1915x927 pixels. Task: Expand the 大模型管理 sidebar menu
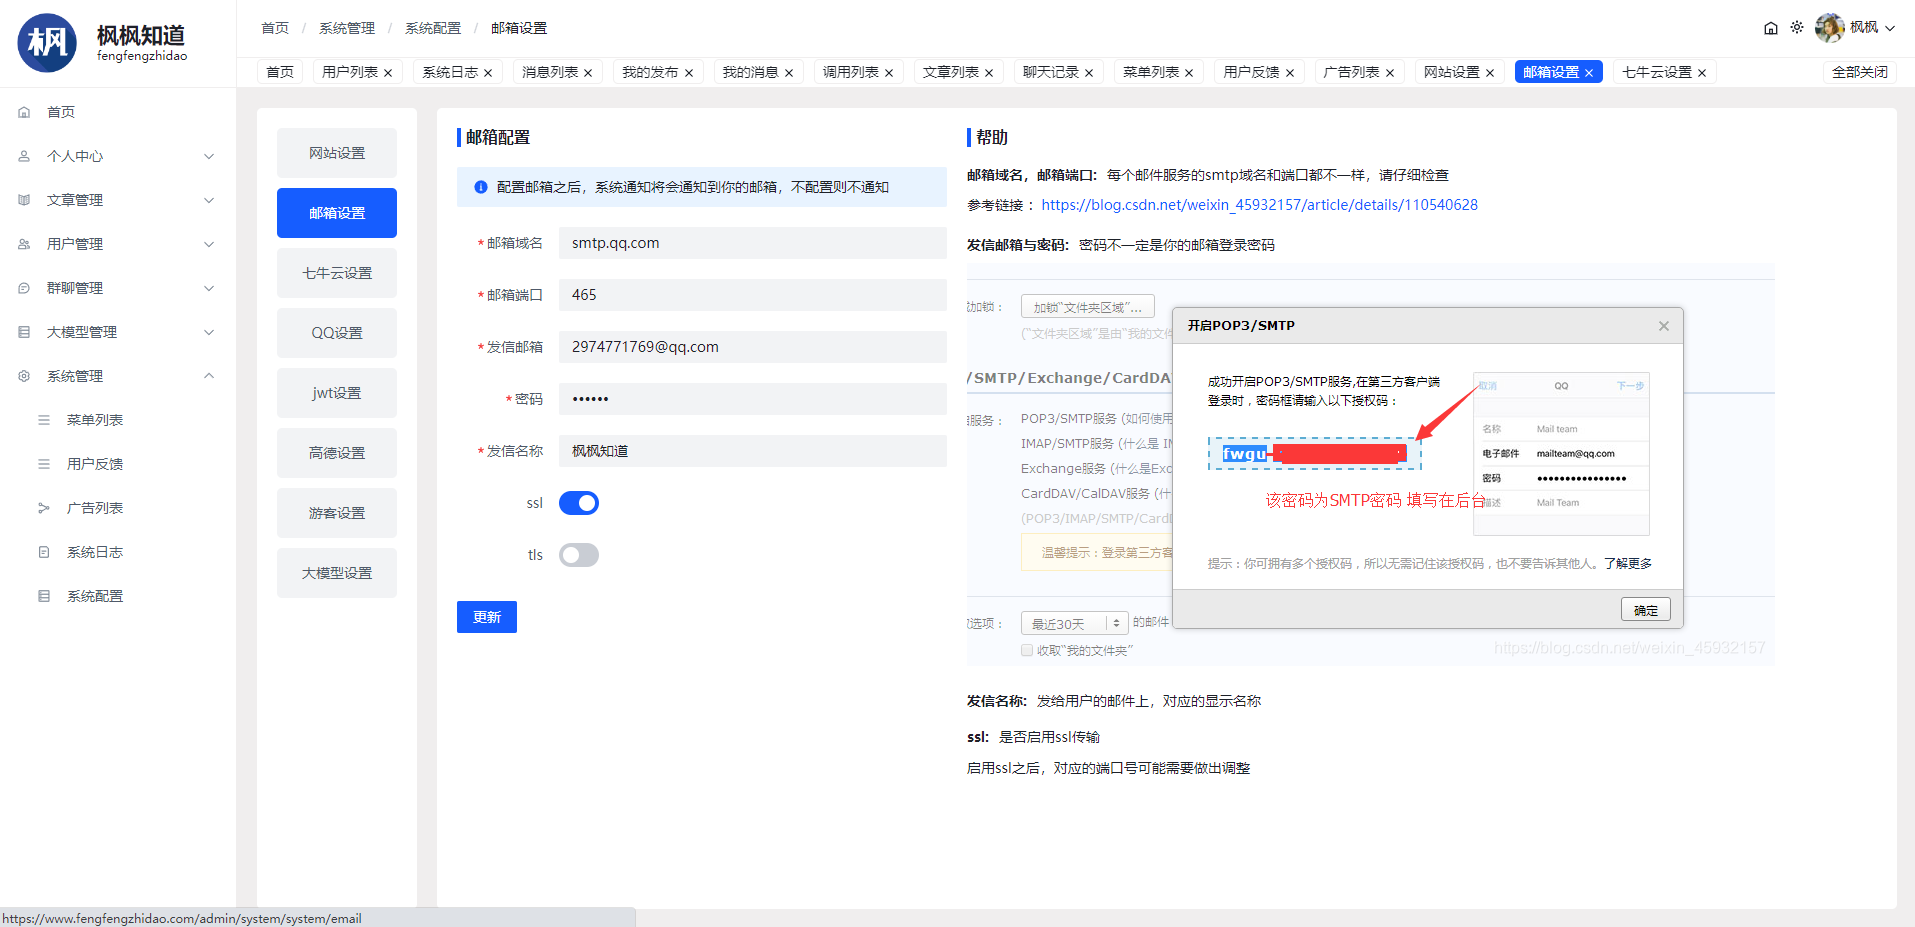point(117,332)
